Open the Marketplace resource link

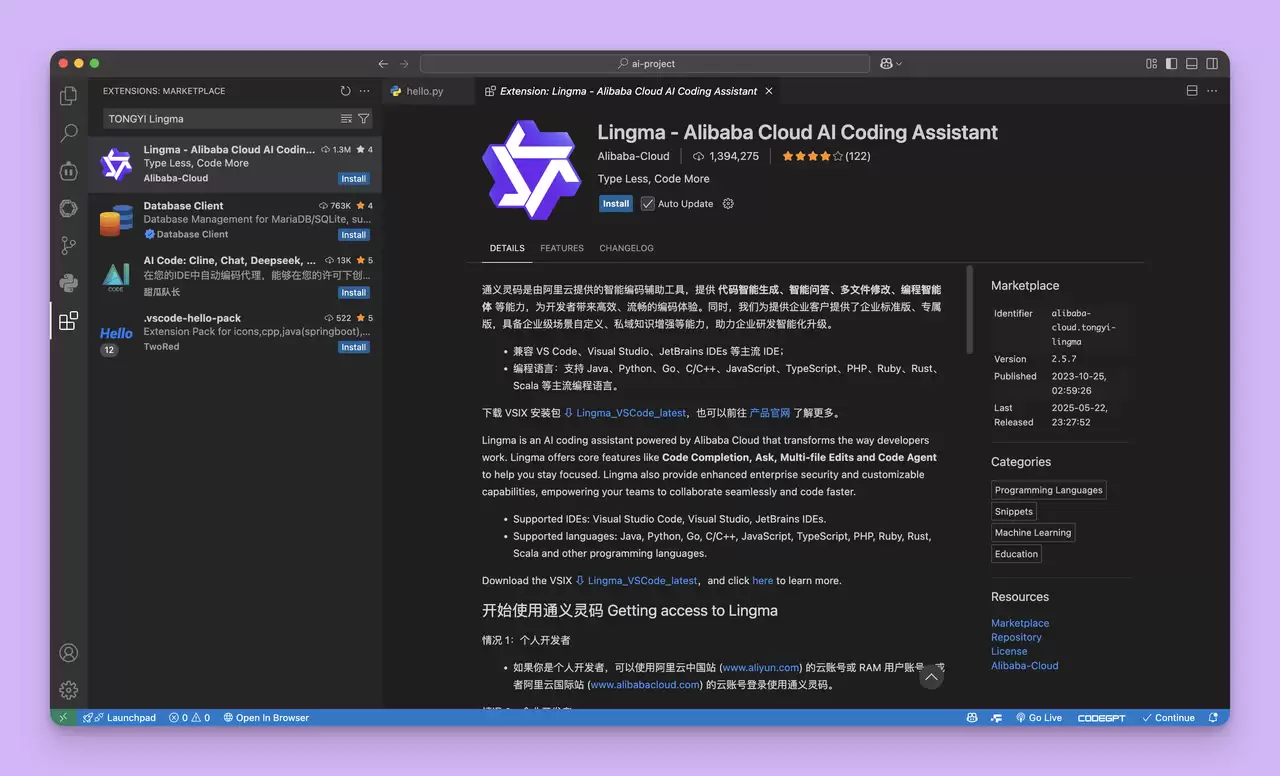pos(1020,624)
